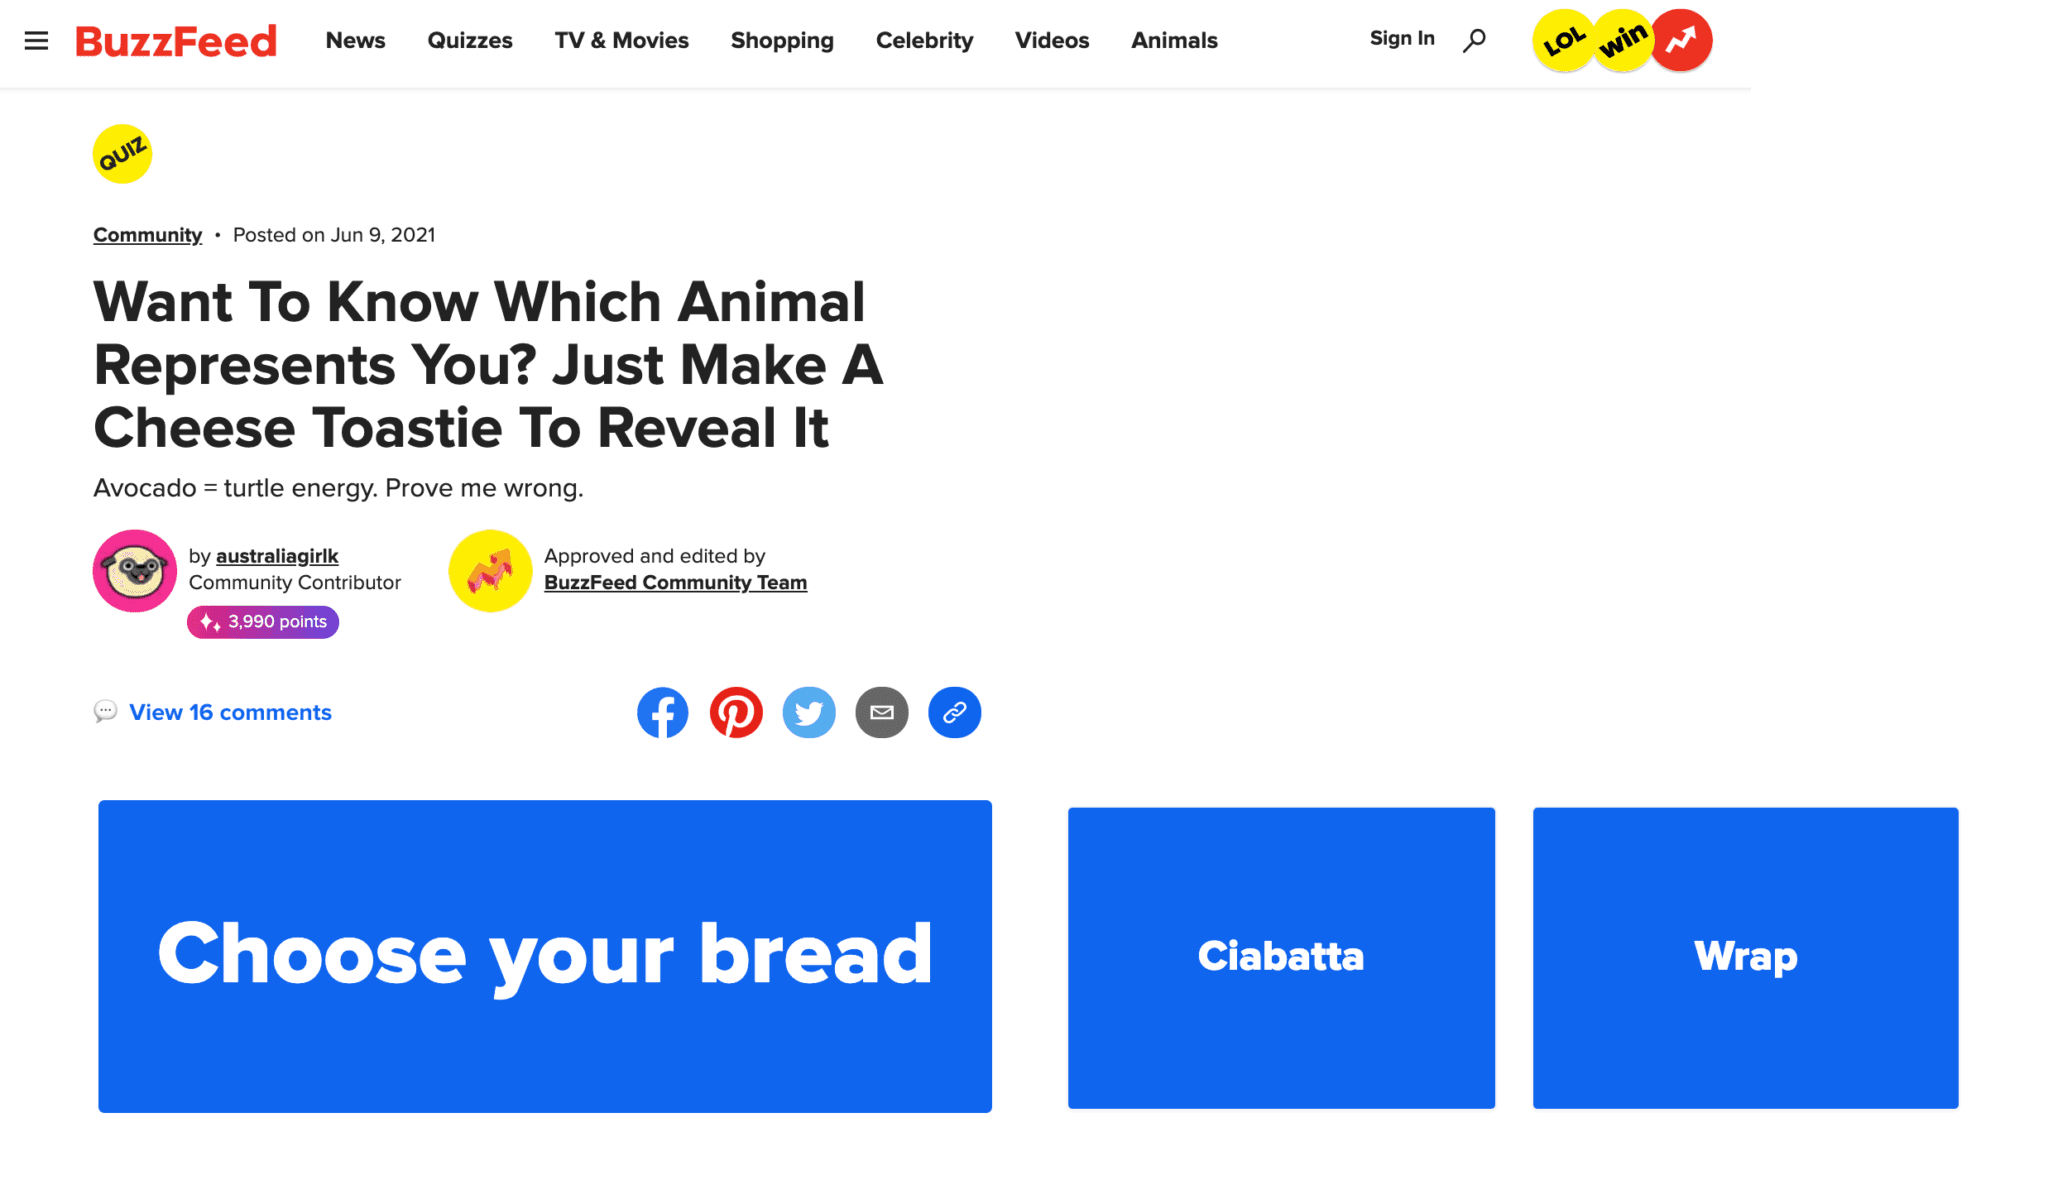2048x1180 pixels.
Task: Open the LOL badge feed
Action: (1563, 41)
